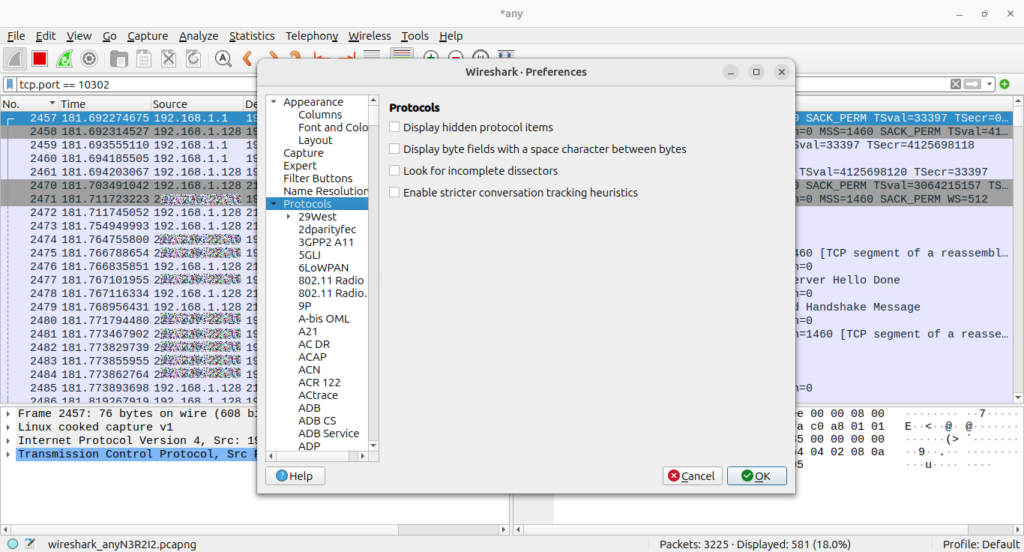Close the capture file X document icon
1024x552 pixels.
click(168, 59)
